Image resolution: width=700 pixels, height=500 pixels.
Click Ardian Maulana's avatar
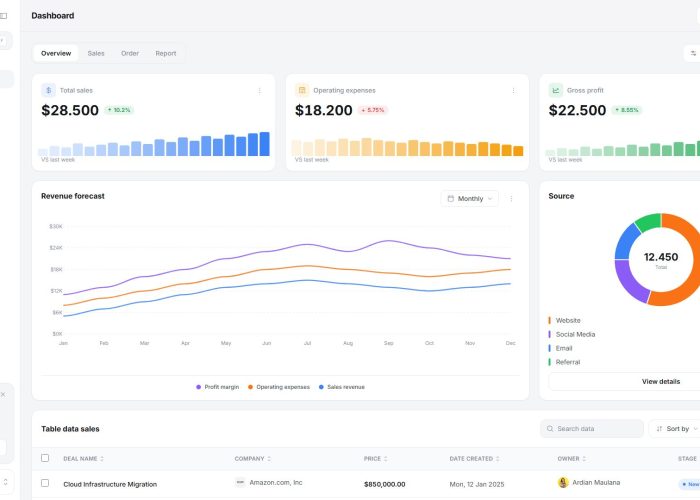[563, 483]
